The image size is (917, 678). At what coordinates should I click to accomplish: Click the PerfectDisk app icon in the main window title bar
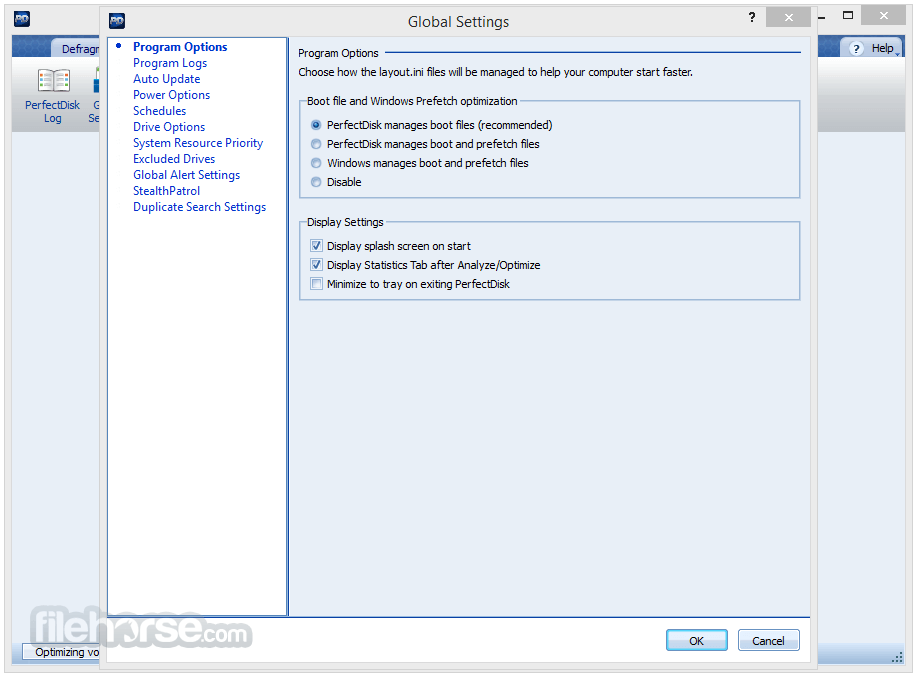22,19
